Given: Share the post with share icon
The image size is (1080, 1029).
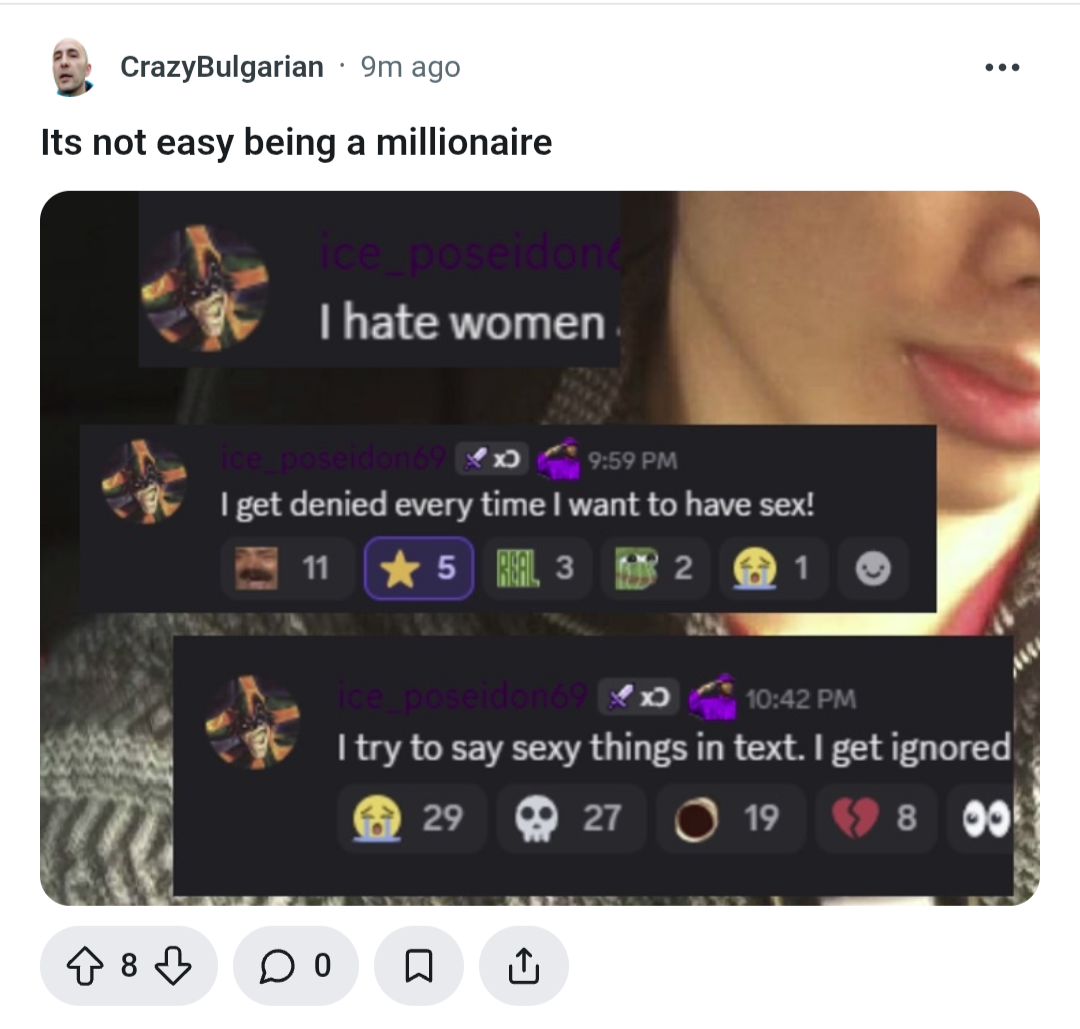Looking at the screenshot, I should (x=523, y=966).
